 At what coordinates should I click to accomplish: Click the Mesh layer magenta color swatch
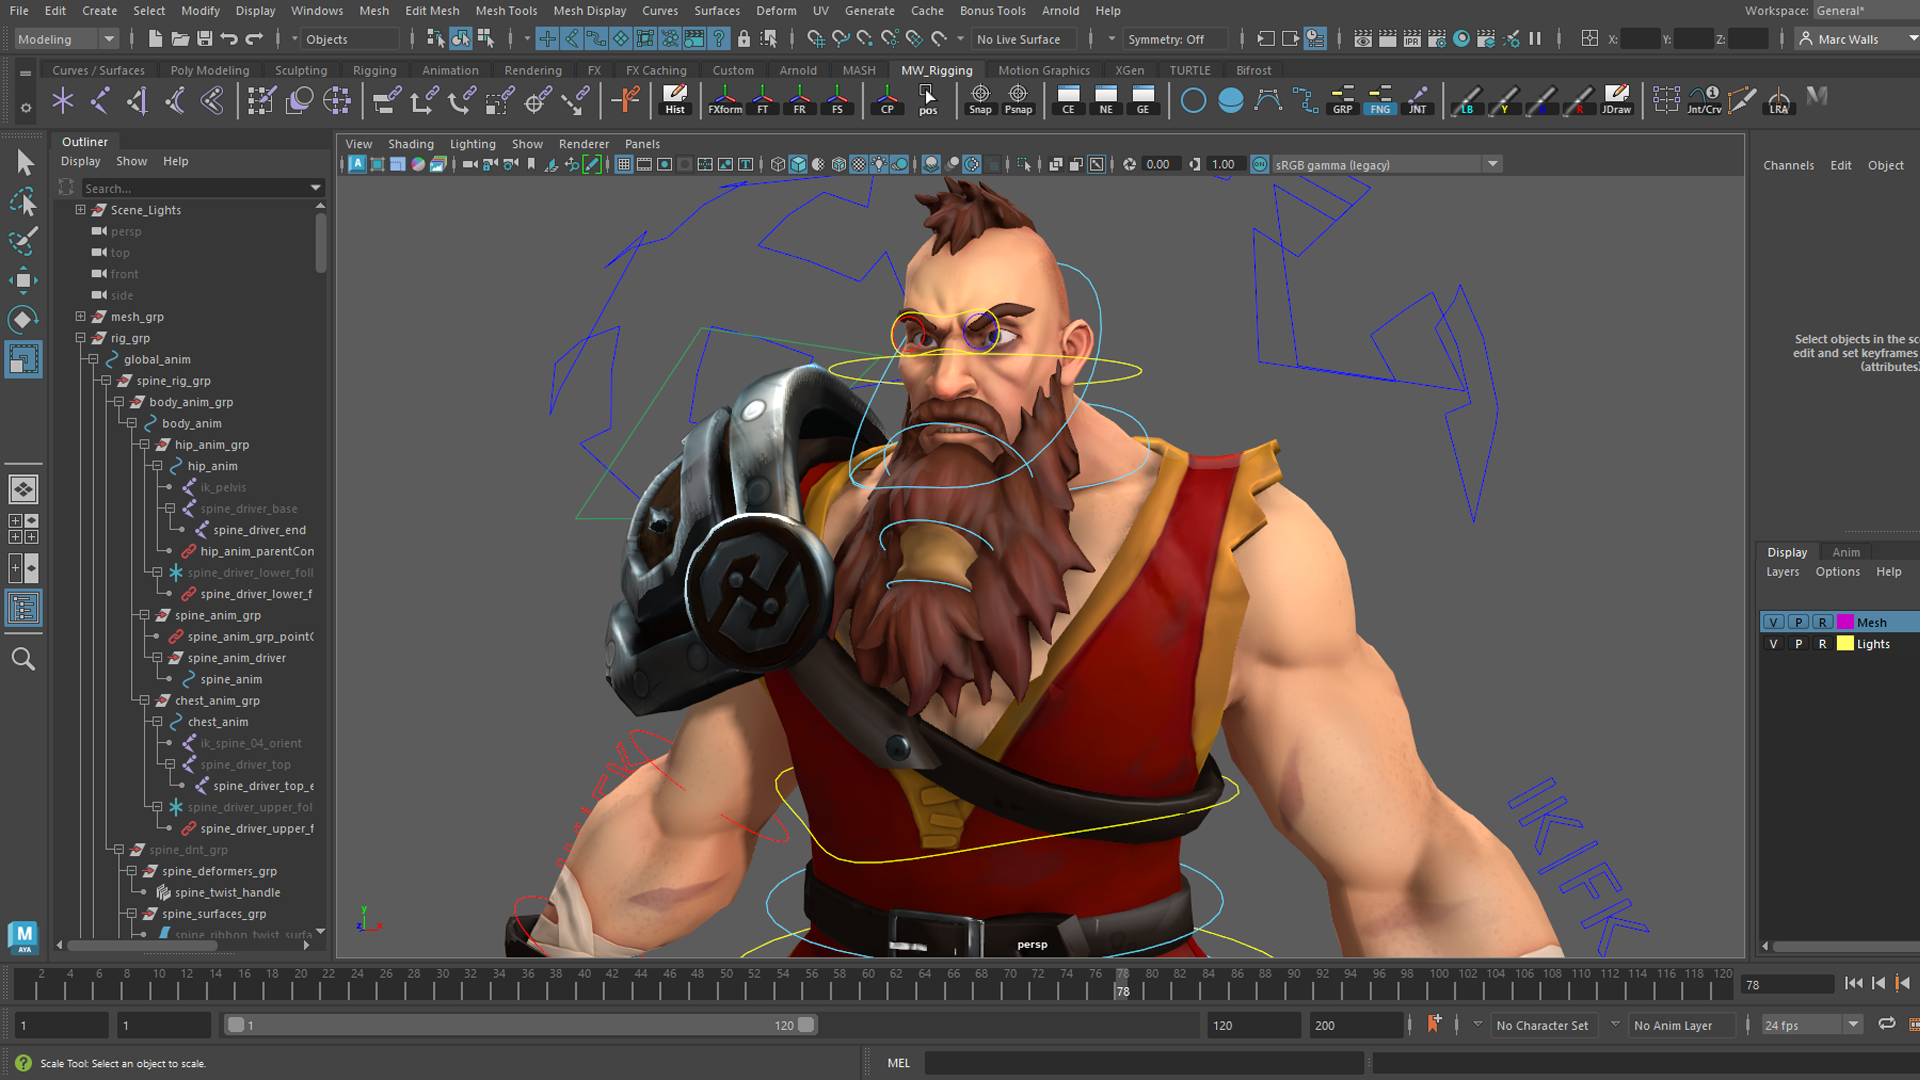pyautogui.click(x=1845, y=622)
